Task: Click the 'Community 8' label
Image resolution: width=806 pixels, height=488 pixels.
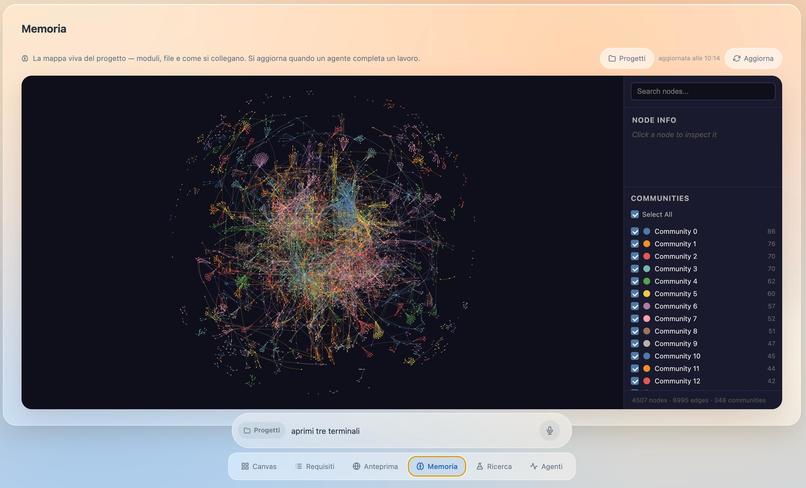Action: tap(675, 331)
